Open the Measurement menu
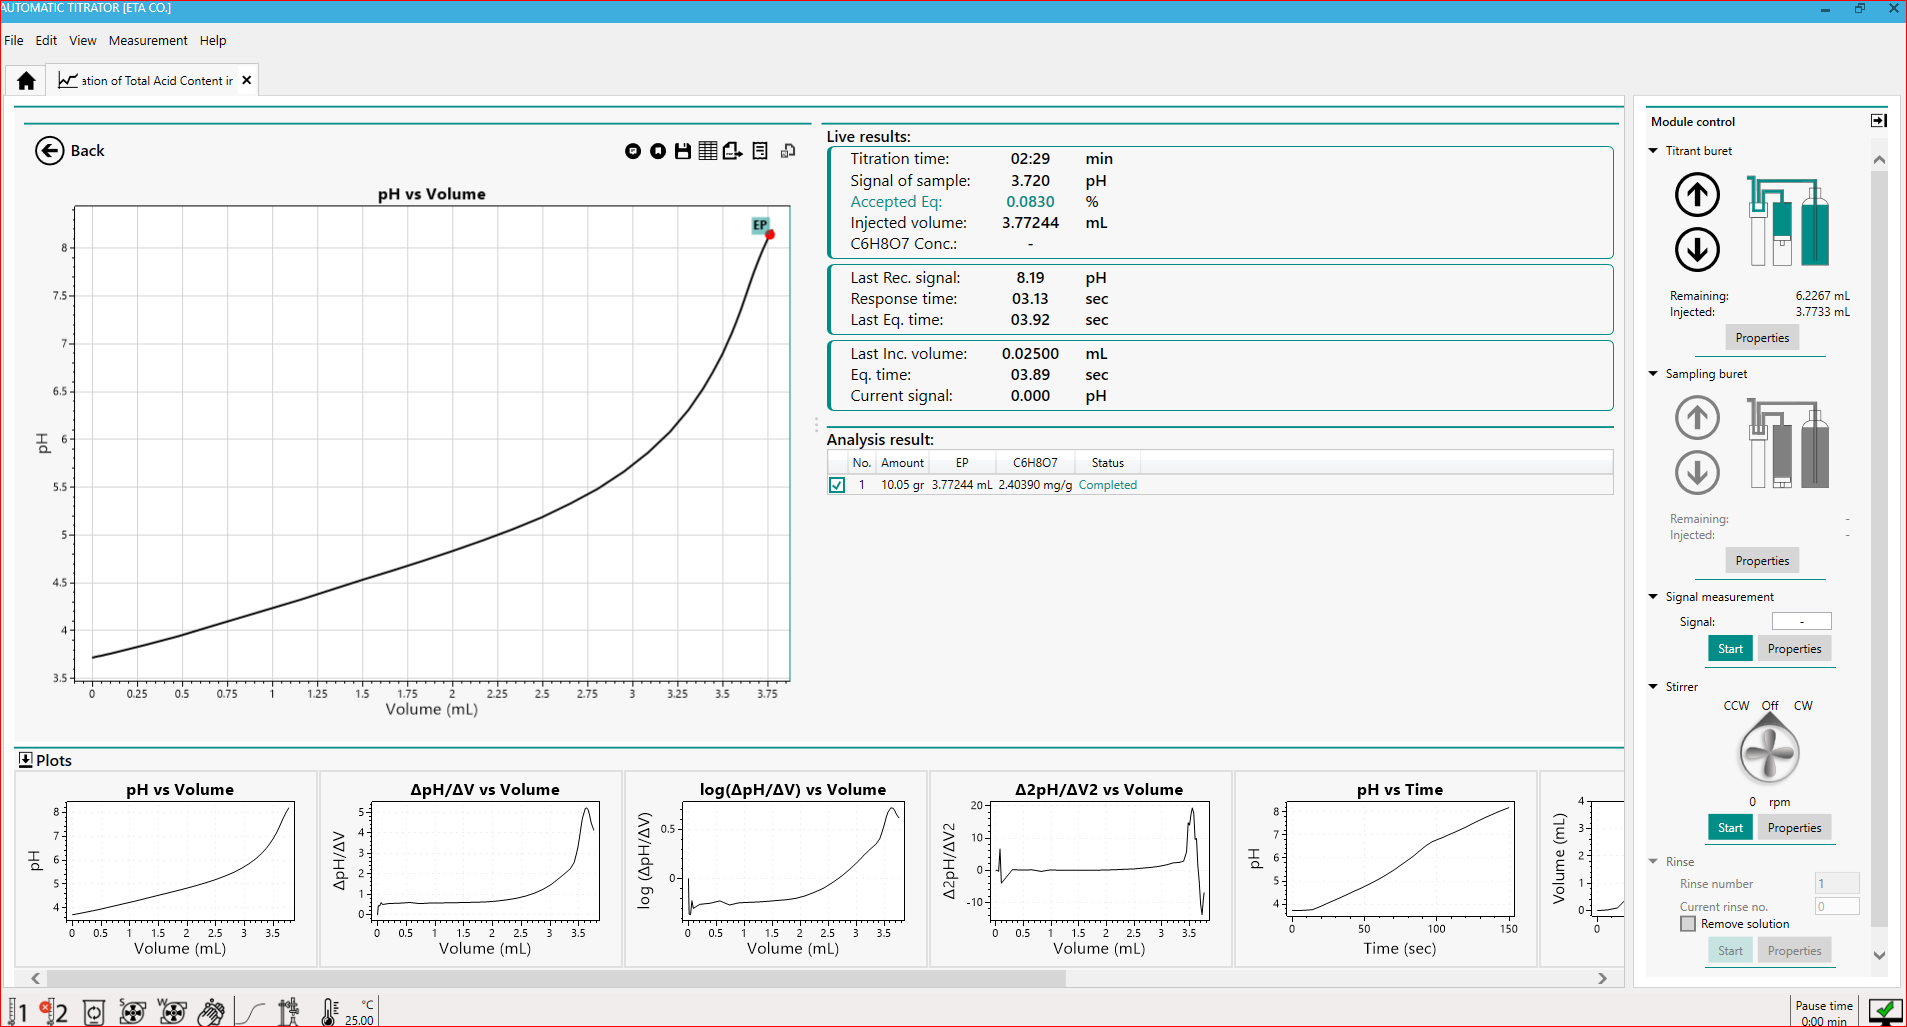Viewport: 1907px width, 1027px height. click(x=148, y=41)
